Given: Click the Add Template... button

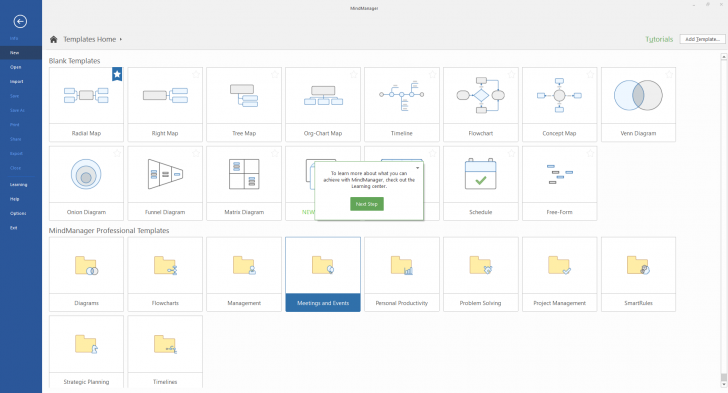Looking at the screenshot, I should tap(702, 39).
